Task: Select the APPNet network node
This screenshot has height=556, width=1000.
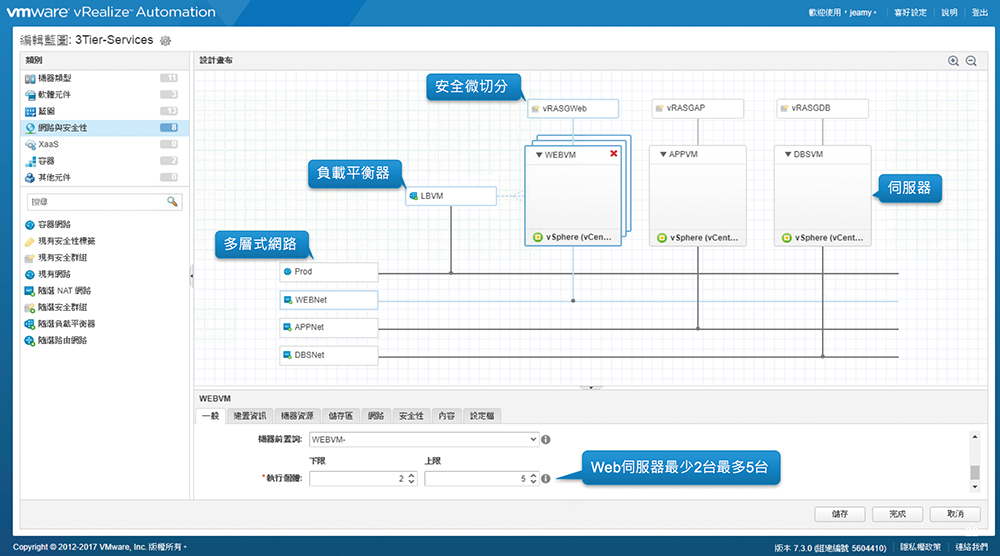Action: pyautogui.click(x=329, y=327)
